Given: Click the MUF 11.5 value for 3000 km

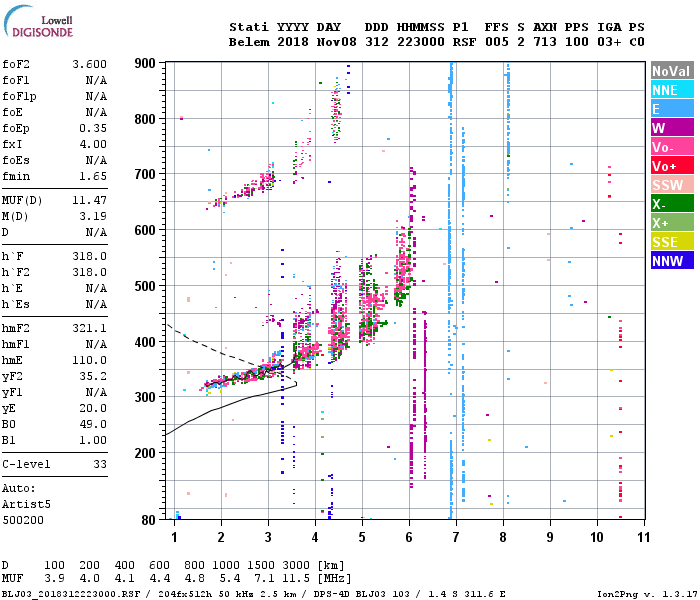Looking at the screenshot, I should coord(296,578).
